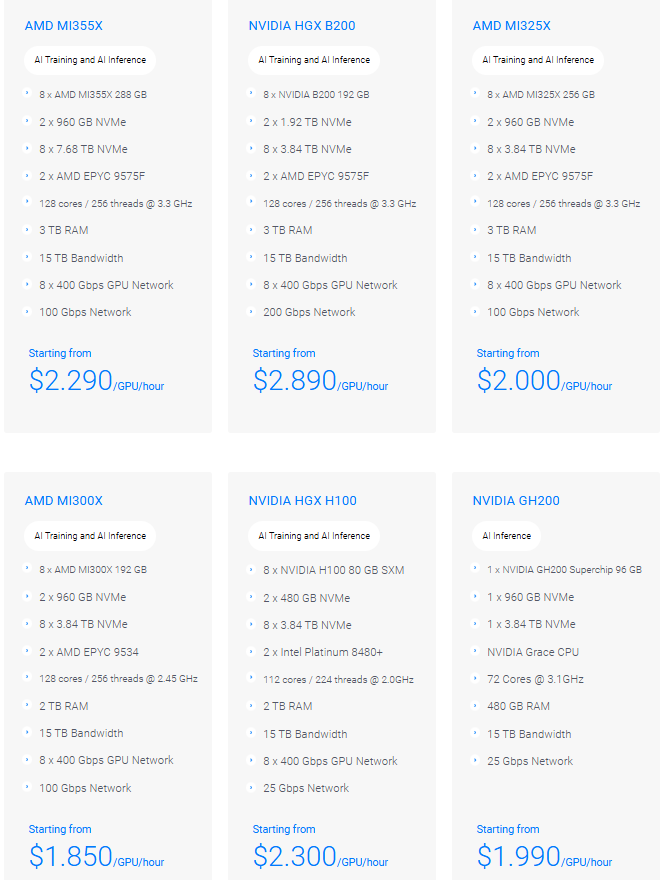Select the $1.990 price on NVIDIA GH200
This screenshot has width=664, height=880.
(x=518, y=857)
